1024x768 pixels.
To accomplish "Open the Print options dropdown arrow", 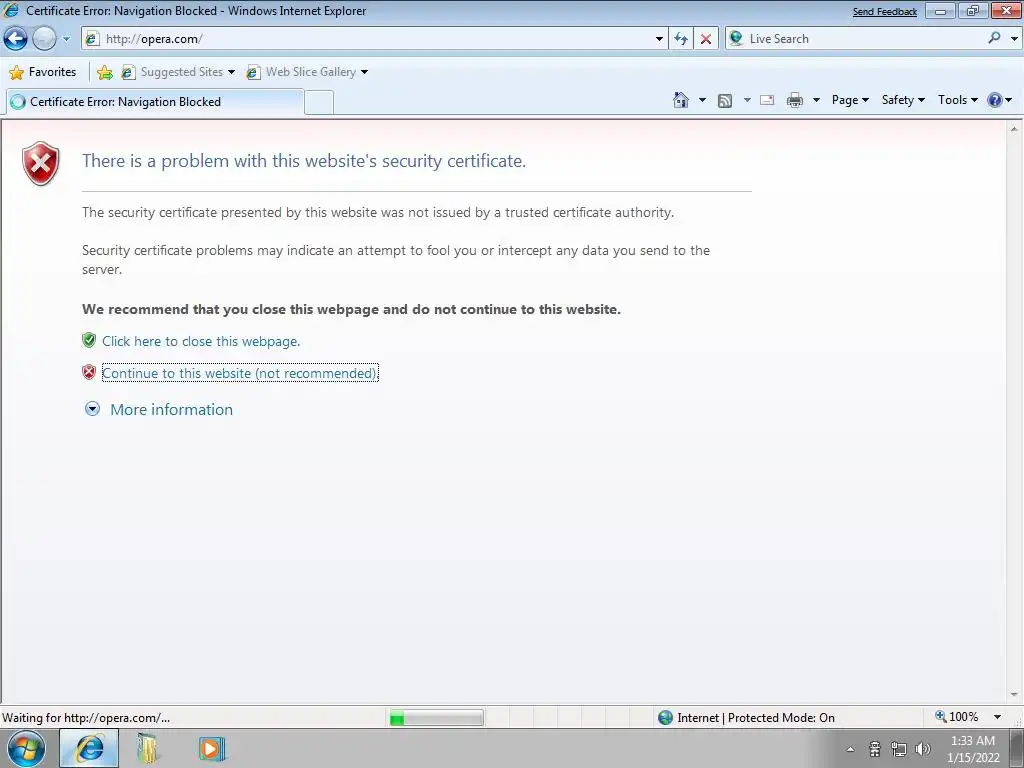I will click(816, 101).
